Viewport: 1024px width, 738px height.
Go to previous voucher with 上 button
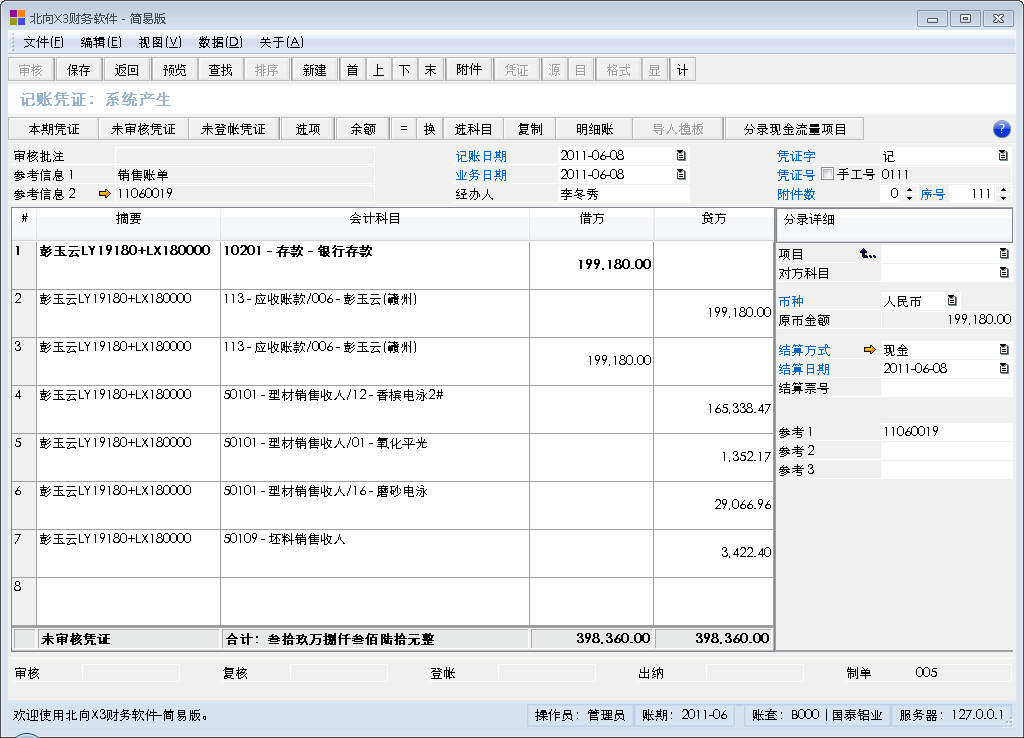379,70
